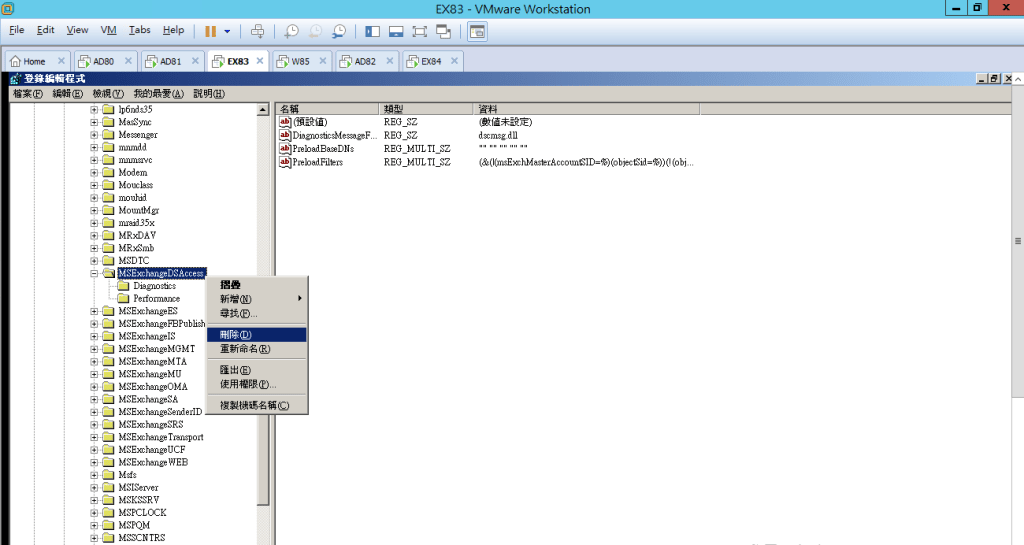Viewport: 1024px width, 545px height.
Task: Collapse the MSExchangeDSAccess tree node
Action: (x=94, y=273)
